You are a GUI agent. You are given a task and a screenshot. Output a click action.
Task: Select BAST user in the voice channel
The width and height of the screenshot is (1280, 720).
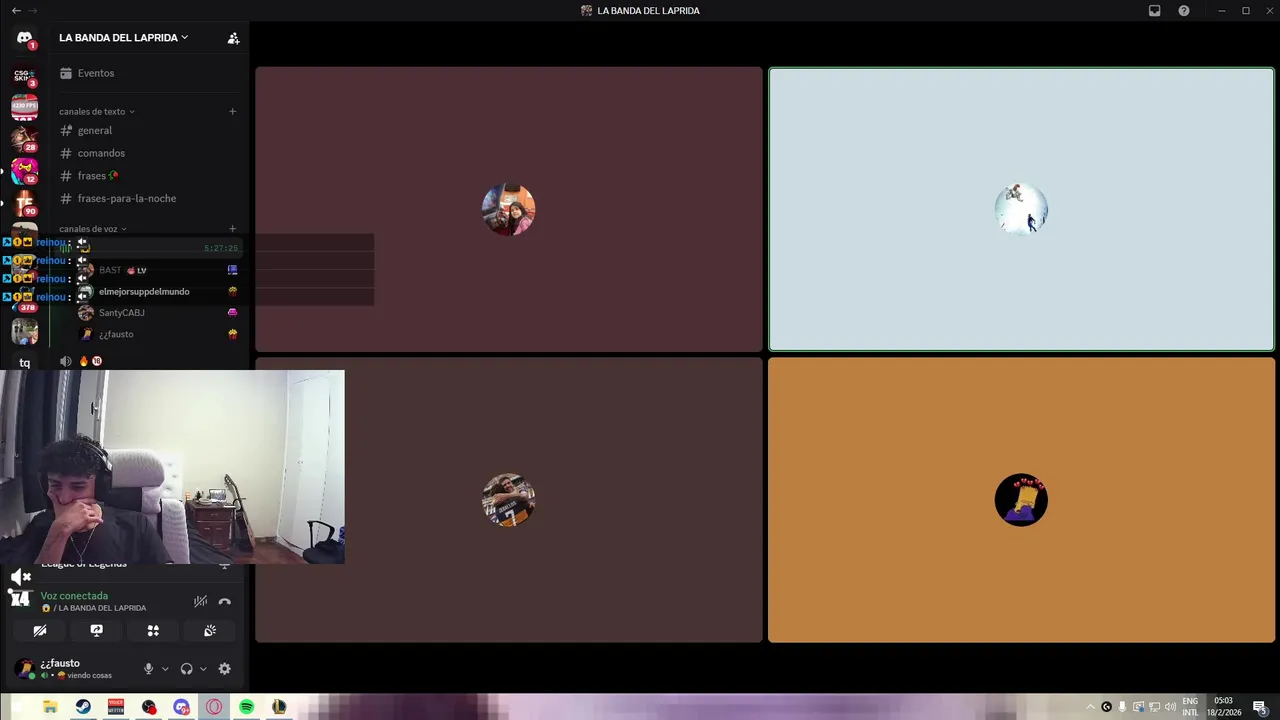click(158, 270)
